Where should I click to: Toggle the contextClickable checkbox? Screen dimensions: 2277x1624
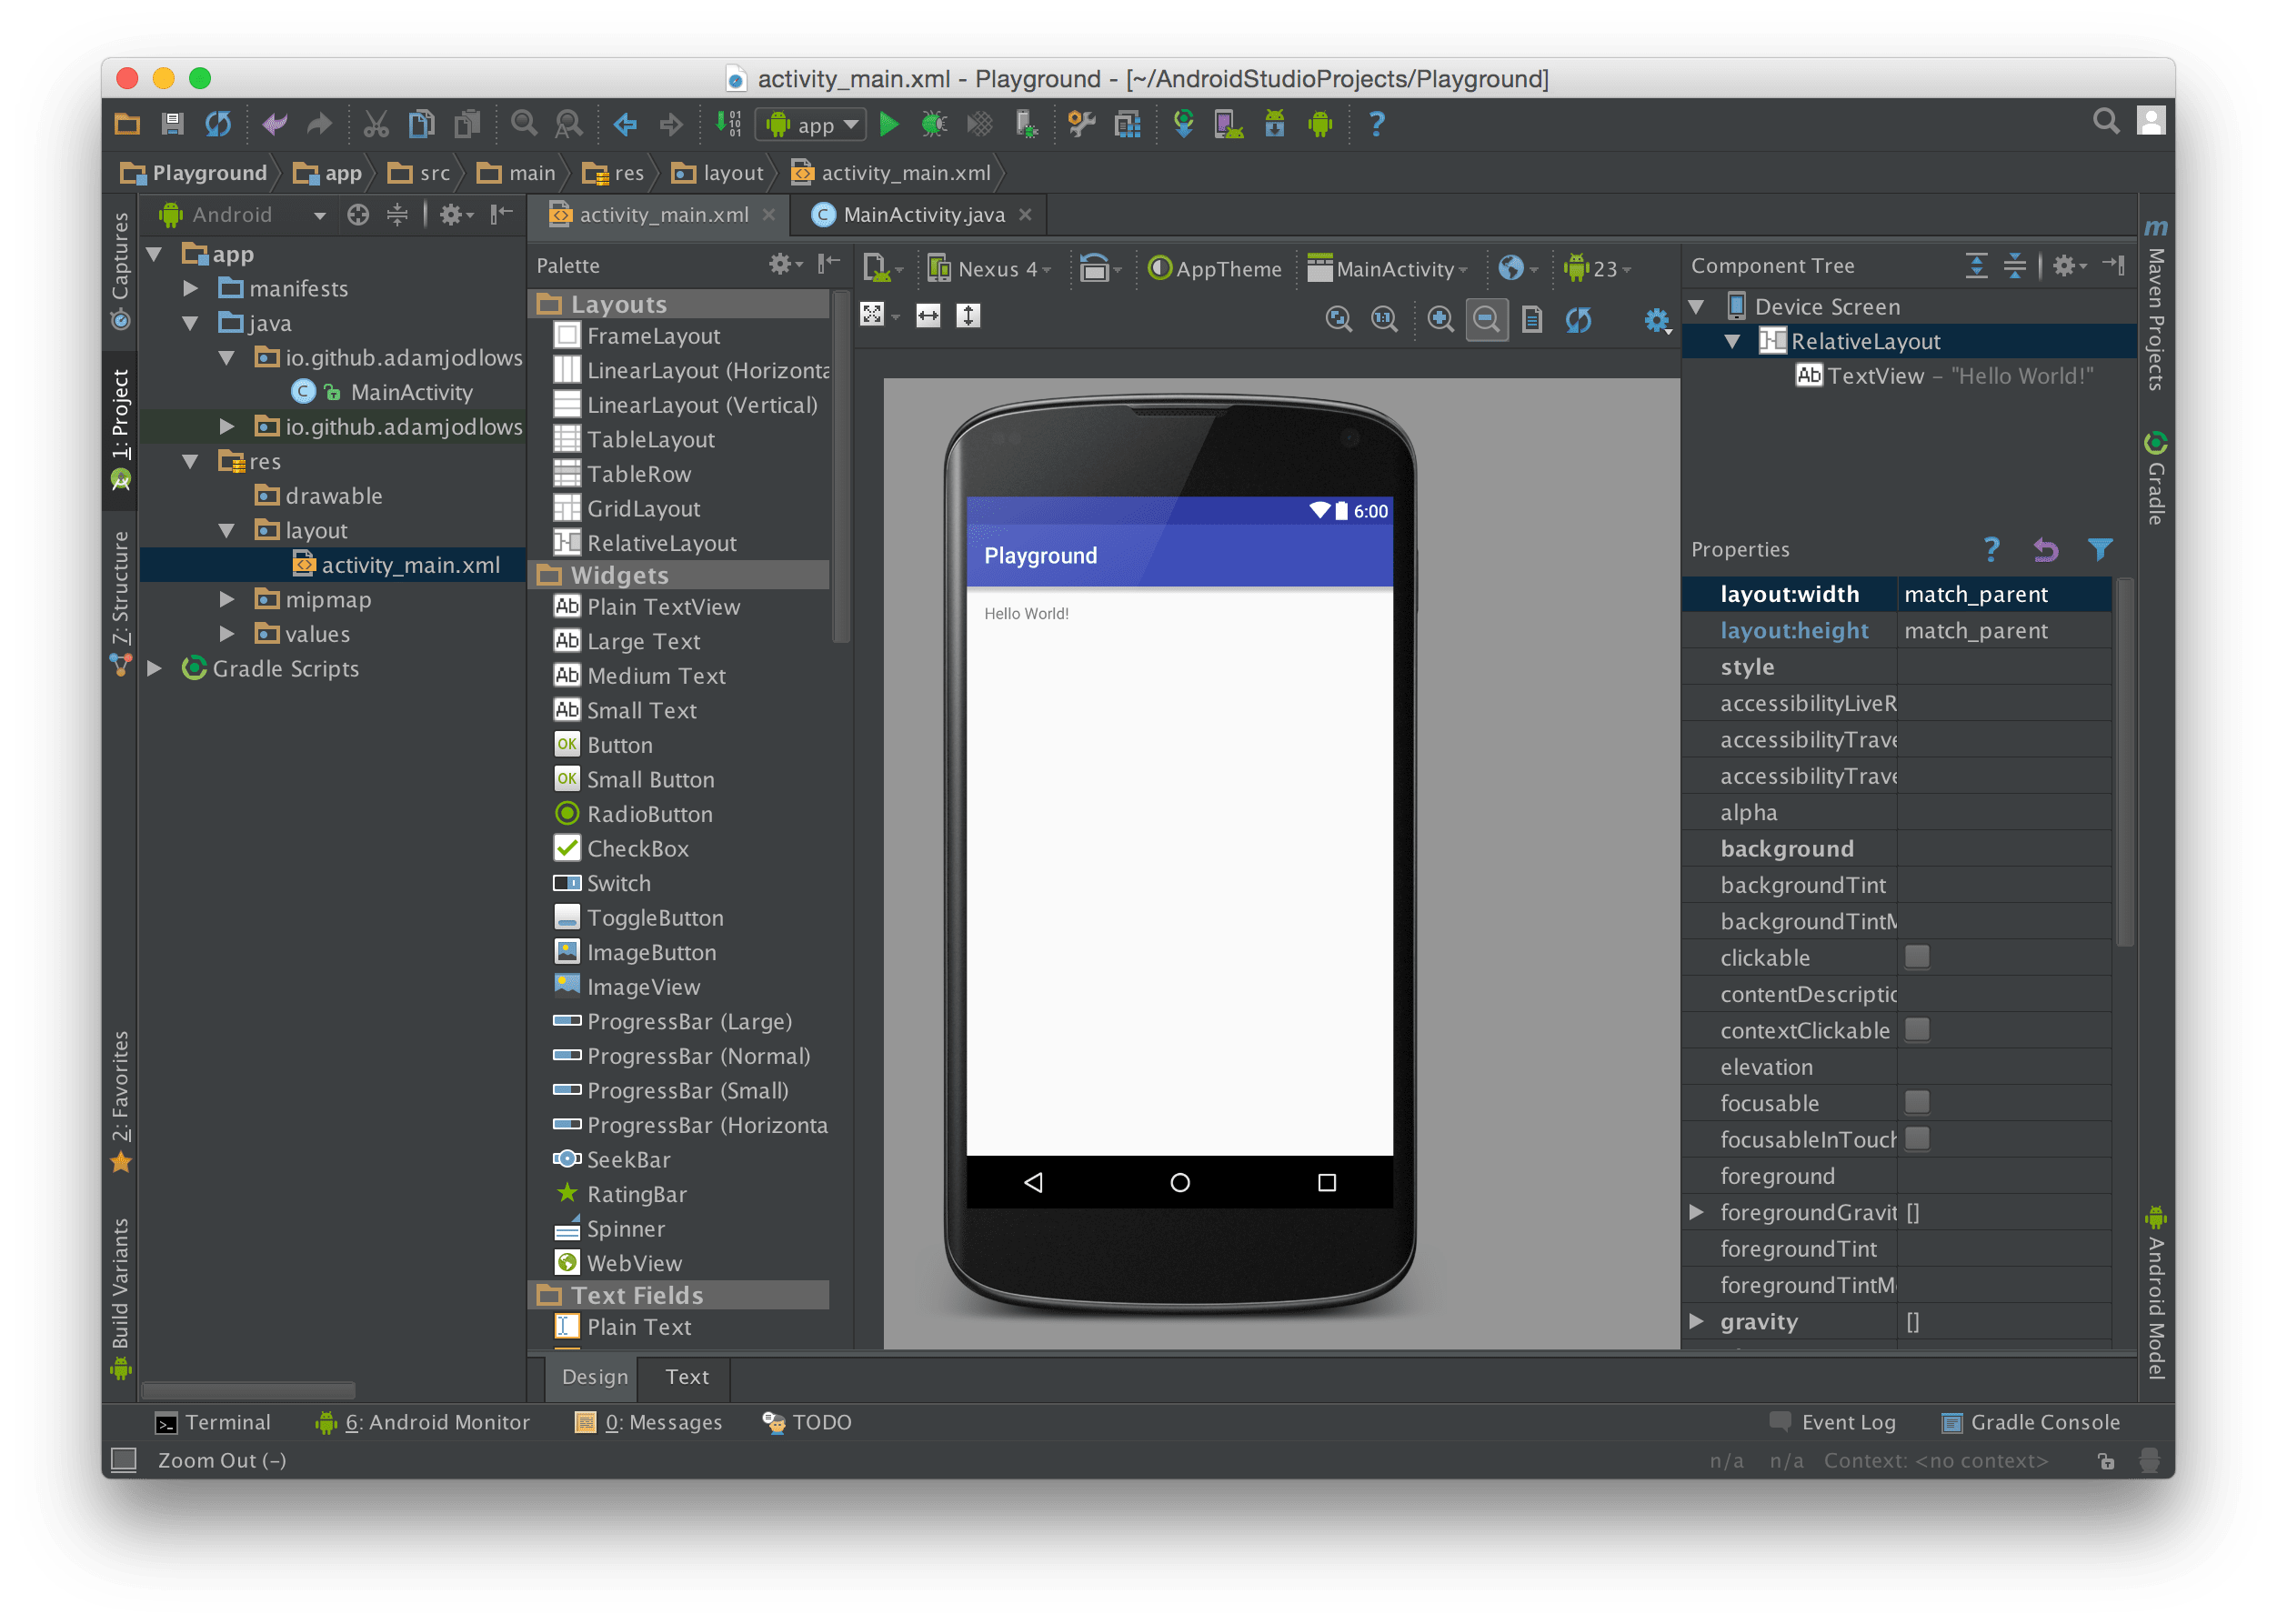1916,1030
